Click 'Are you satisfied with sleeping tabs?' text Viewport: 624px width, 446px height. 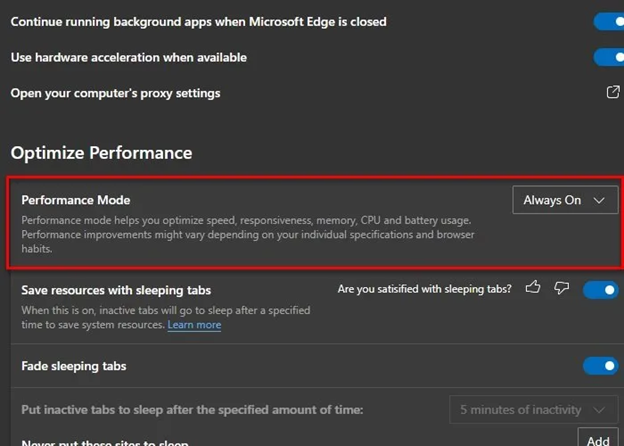[425, 289]
